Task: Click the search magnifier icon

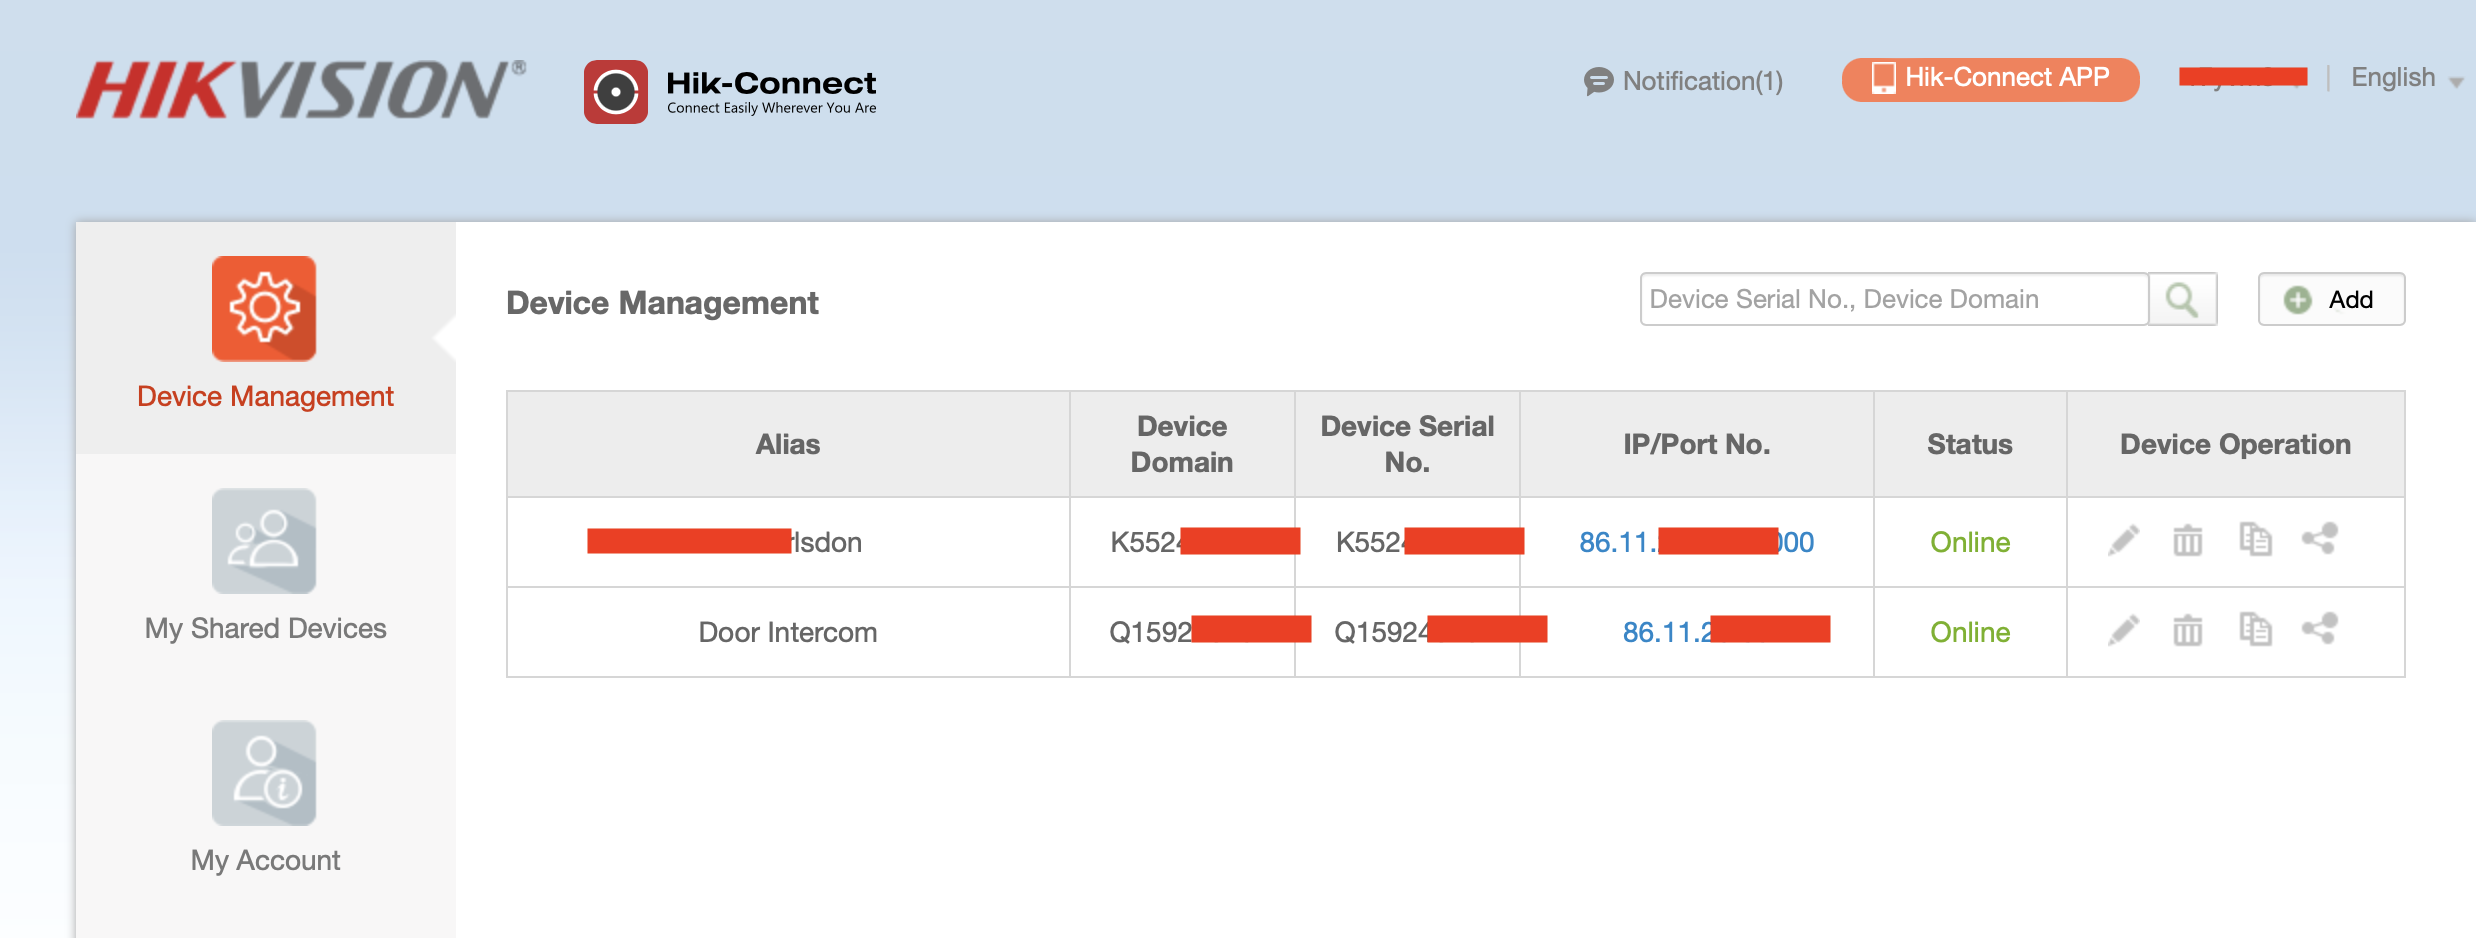Action: 2182,298
